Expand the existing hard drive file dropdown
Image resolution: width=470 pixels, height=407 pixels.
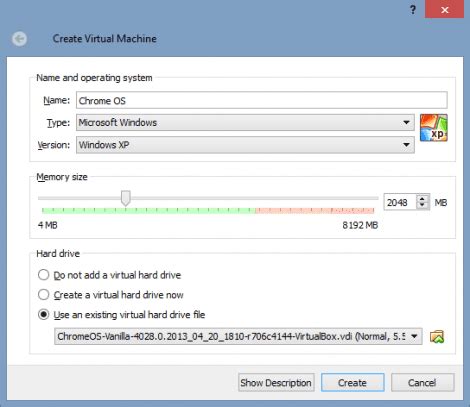(x=238, y=336)
